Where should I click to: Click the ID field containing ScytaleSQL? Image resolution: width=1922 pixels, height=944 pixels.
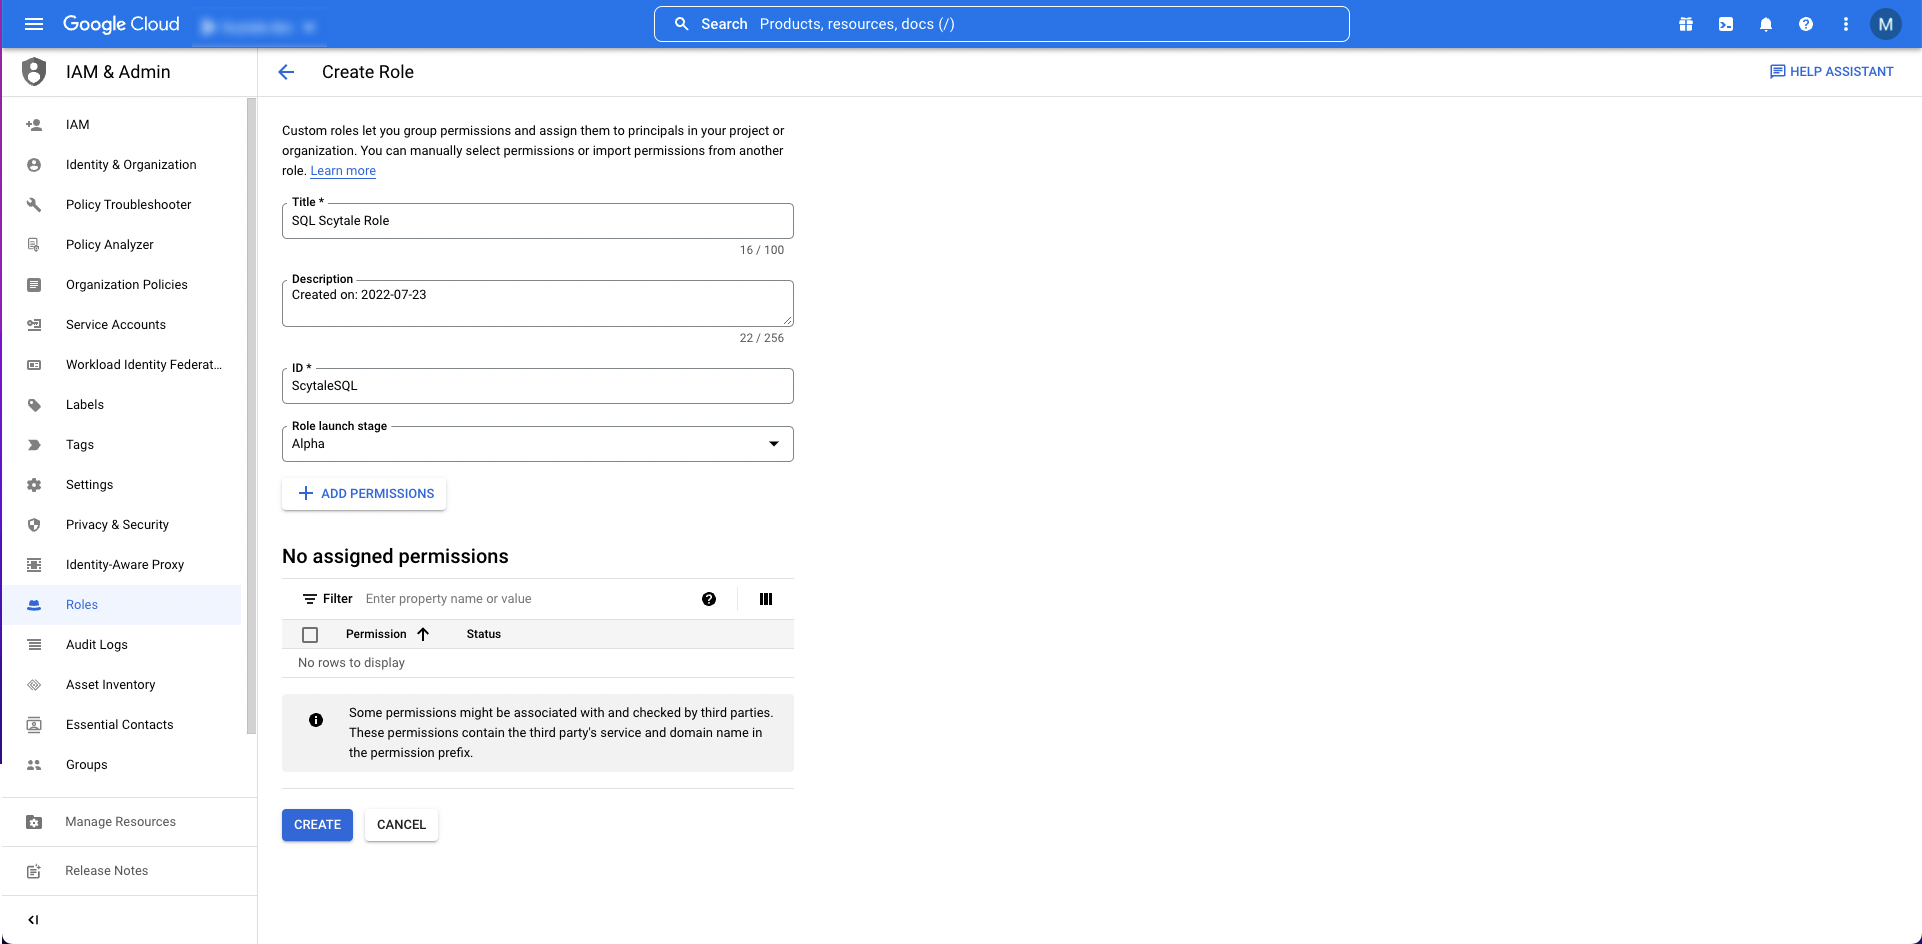[x=538, y=386]
